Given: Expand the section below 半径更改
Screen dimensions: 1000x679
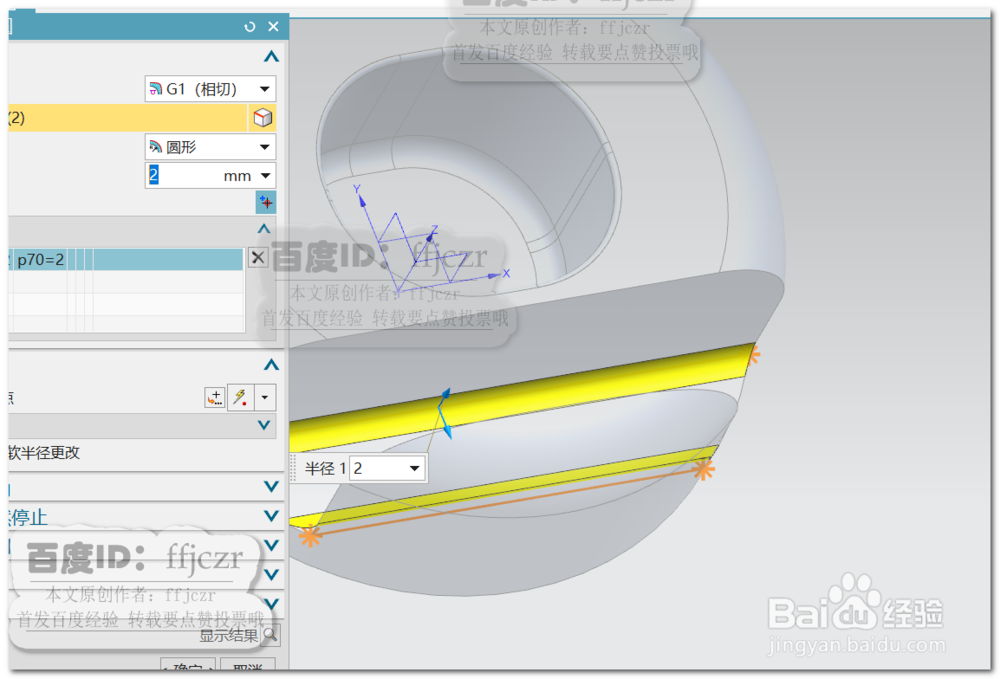Looking at the screenshot, I should coord(271,487).
